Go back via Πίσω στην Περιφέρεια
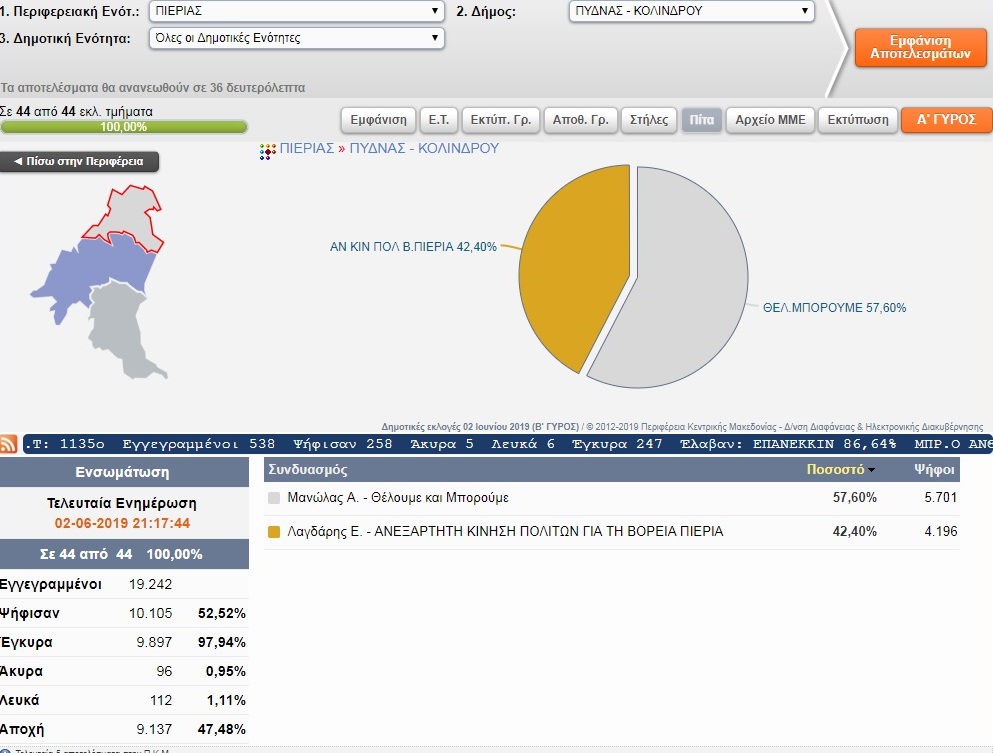Screen dimensions: 993x753 click(79, 161)
